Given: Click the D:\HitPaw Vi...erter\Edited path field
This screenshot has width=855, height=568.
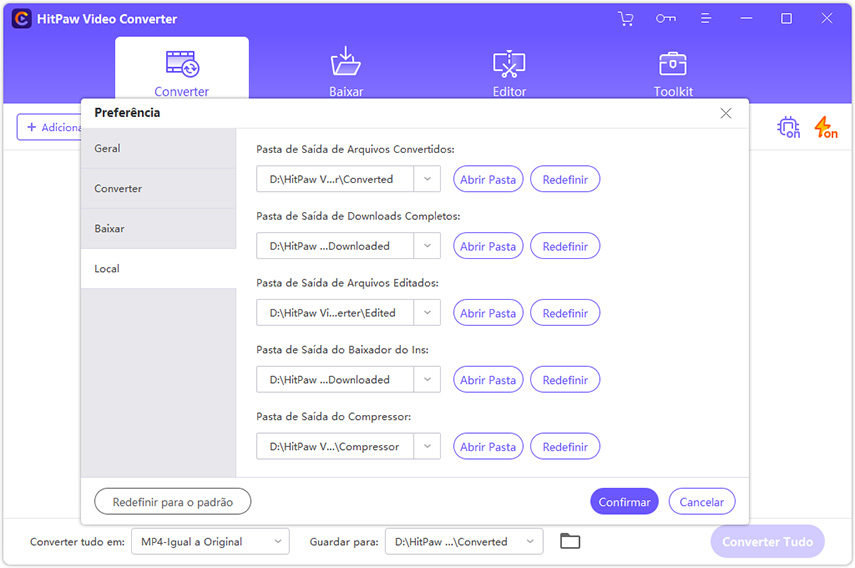Looking at the screenshot, I should coord(335,313).
